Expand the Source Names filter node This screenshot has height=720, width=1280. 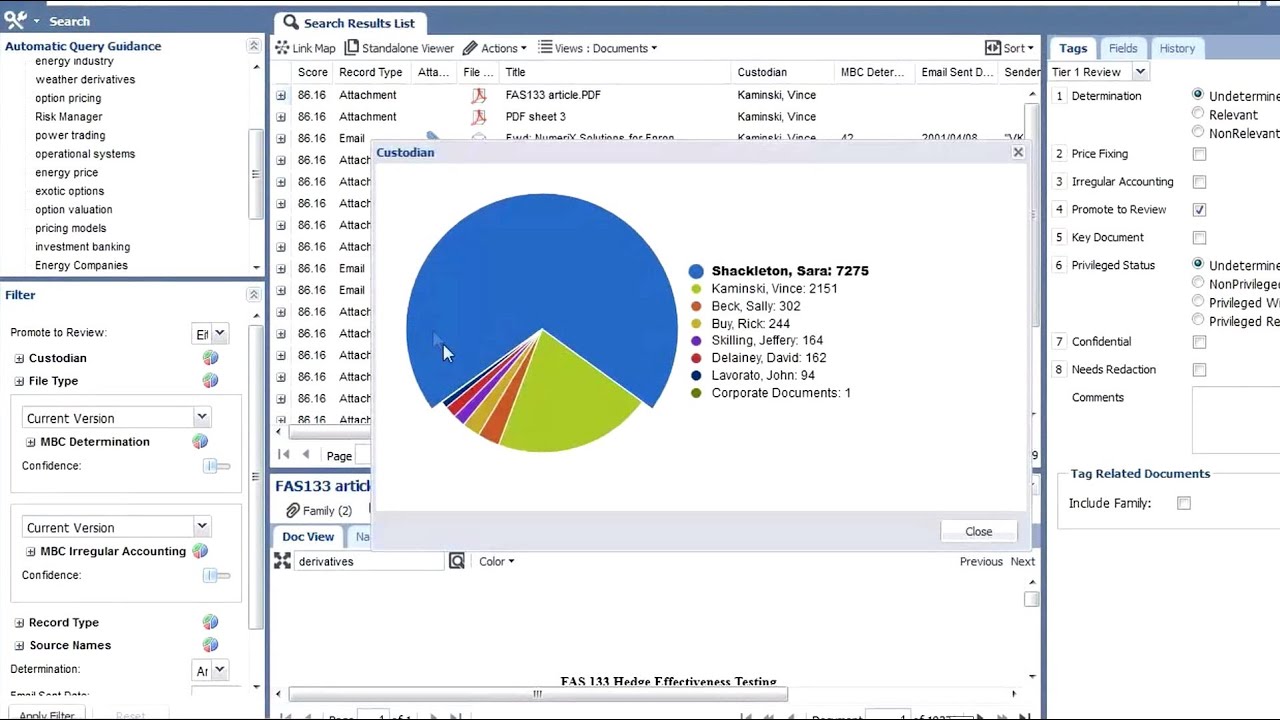point(19,646)
